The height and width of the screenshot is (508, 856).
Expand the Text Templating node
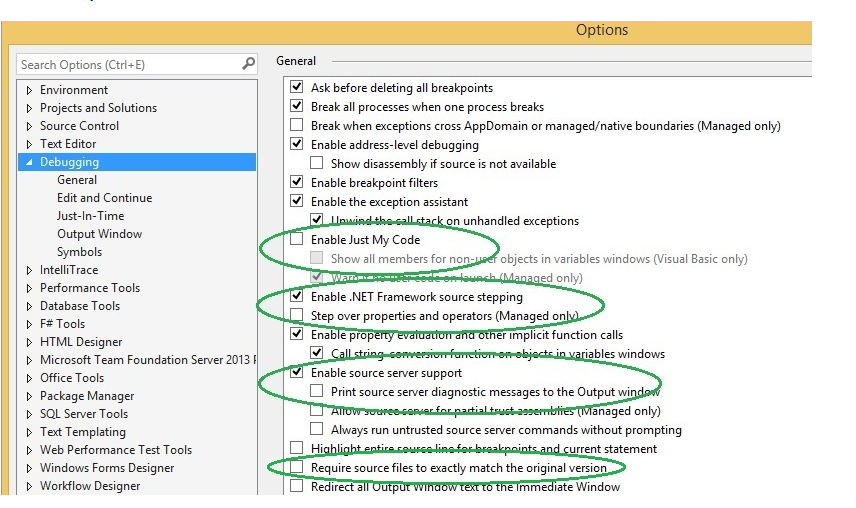click(x=29, y=432)
